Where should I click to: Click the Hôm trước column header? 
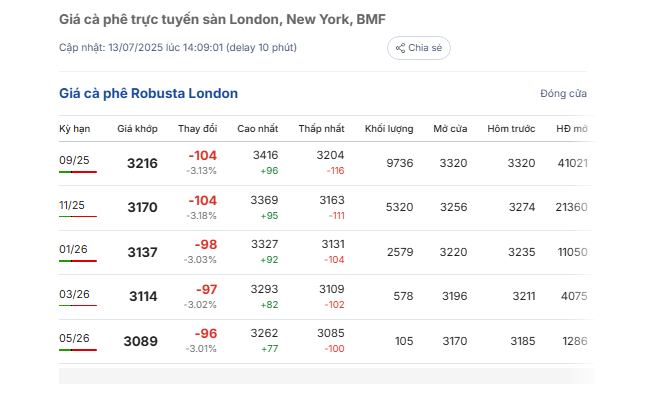511,129
